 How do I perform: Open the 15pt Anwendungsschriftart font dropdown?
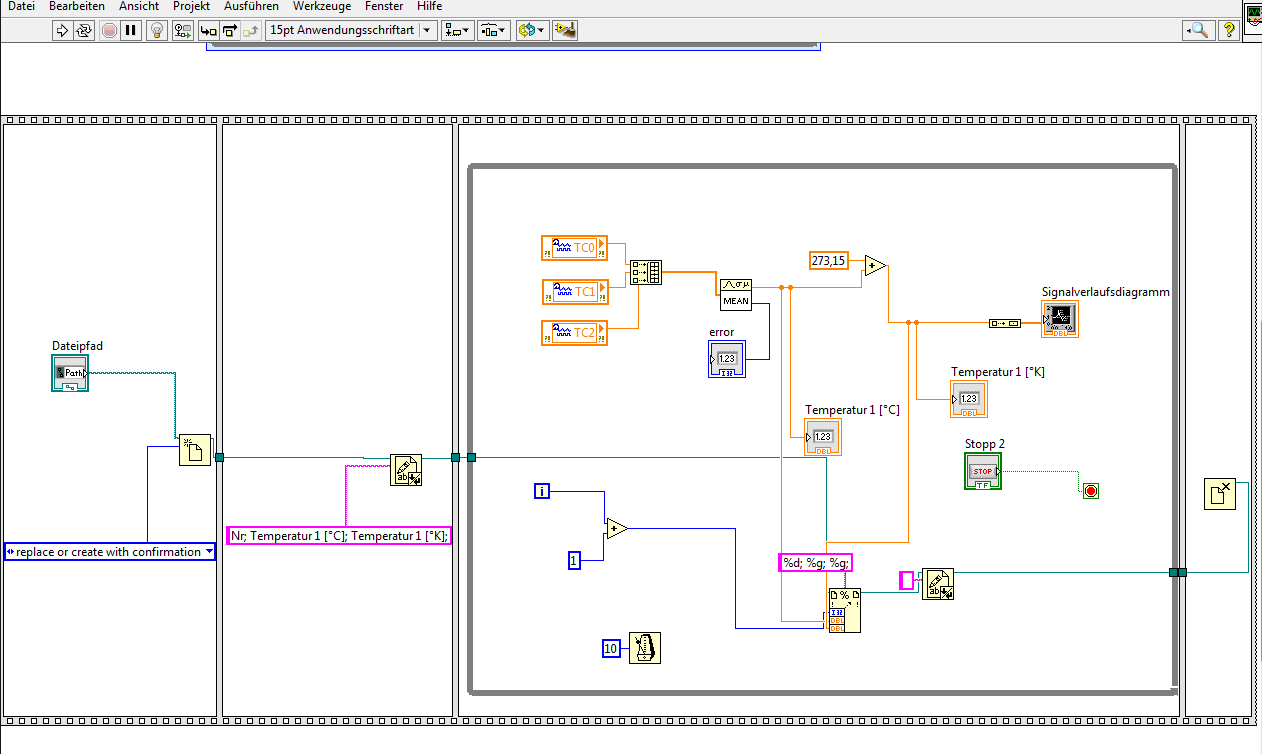point(352,30)
